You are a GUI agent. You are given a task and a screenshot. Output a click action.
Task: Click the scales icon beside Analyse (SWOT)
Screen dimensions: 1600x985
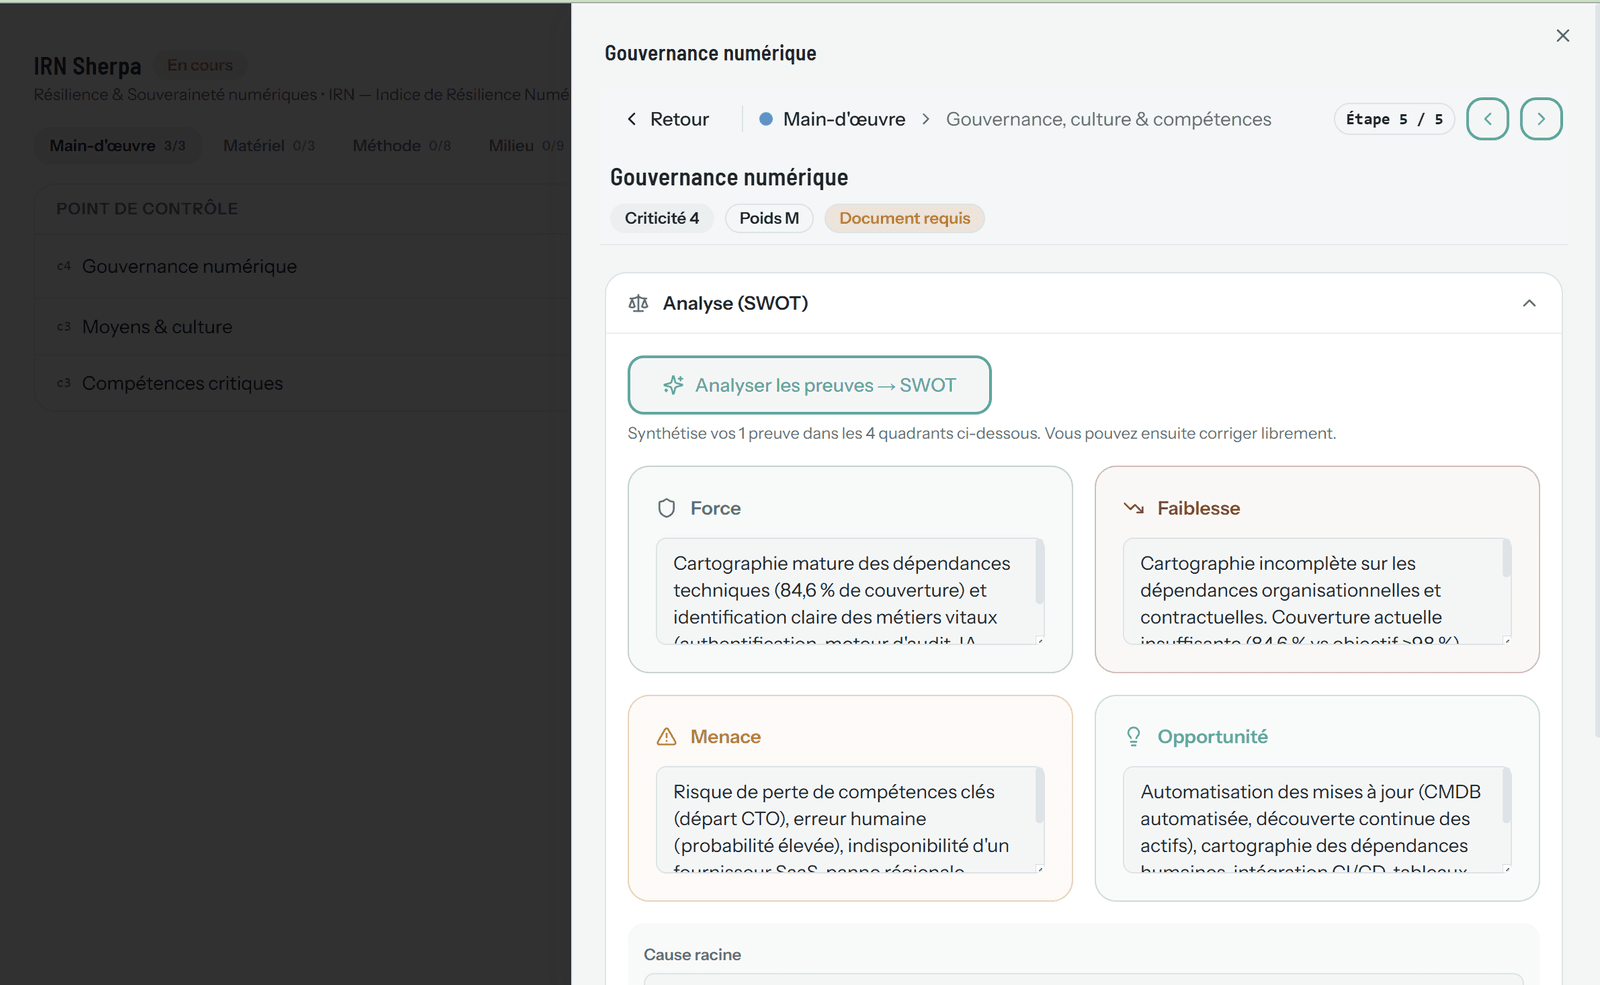pyautogui.click(x=638, y=303)
